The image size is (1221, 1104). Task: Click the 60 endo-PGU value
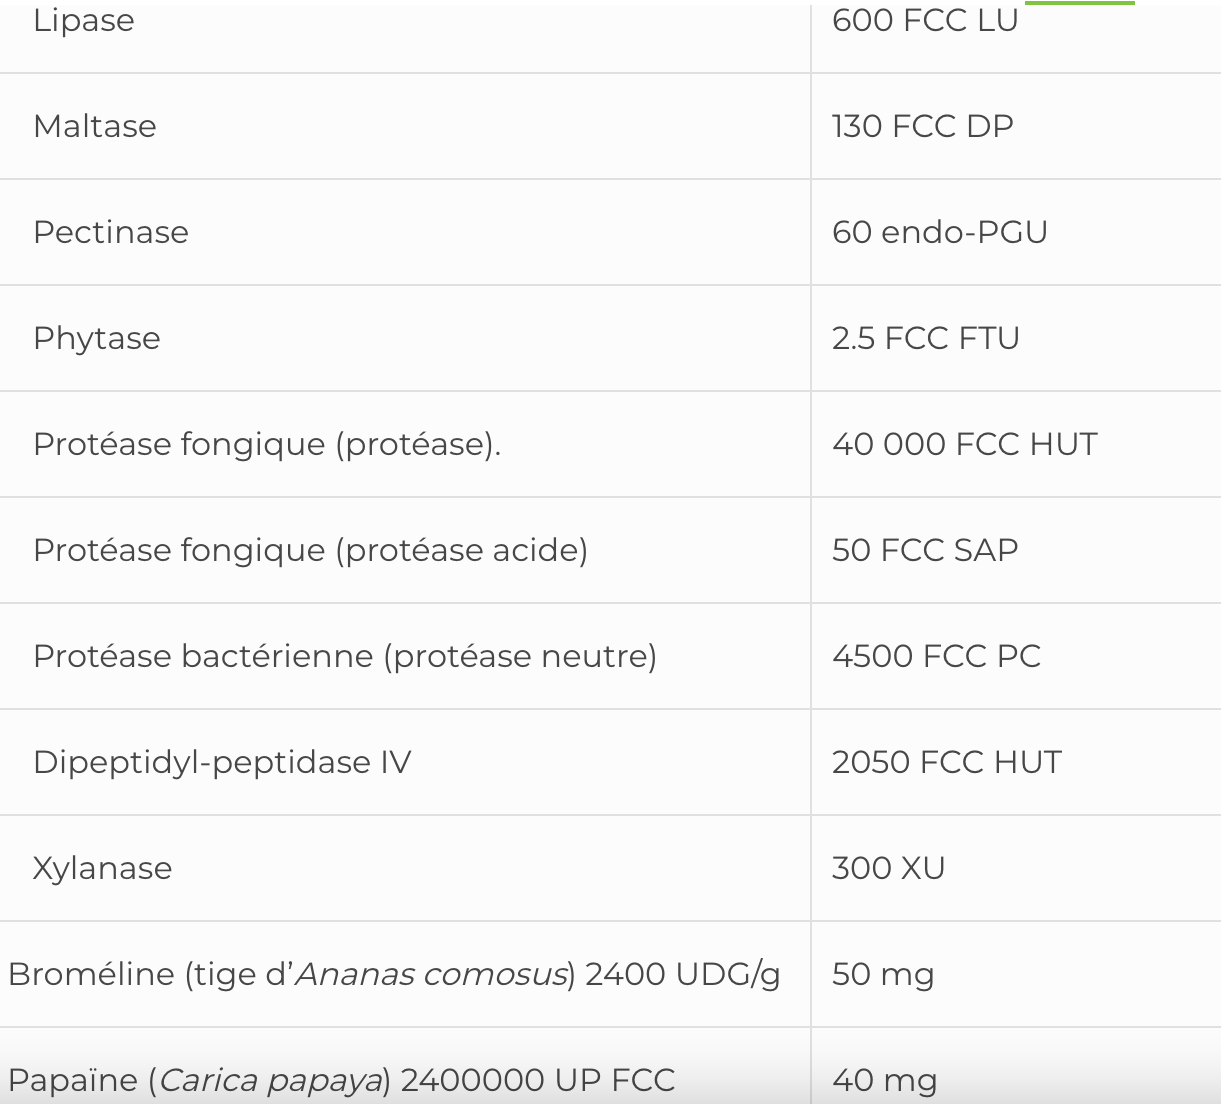(939, 233)
